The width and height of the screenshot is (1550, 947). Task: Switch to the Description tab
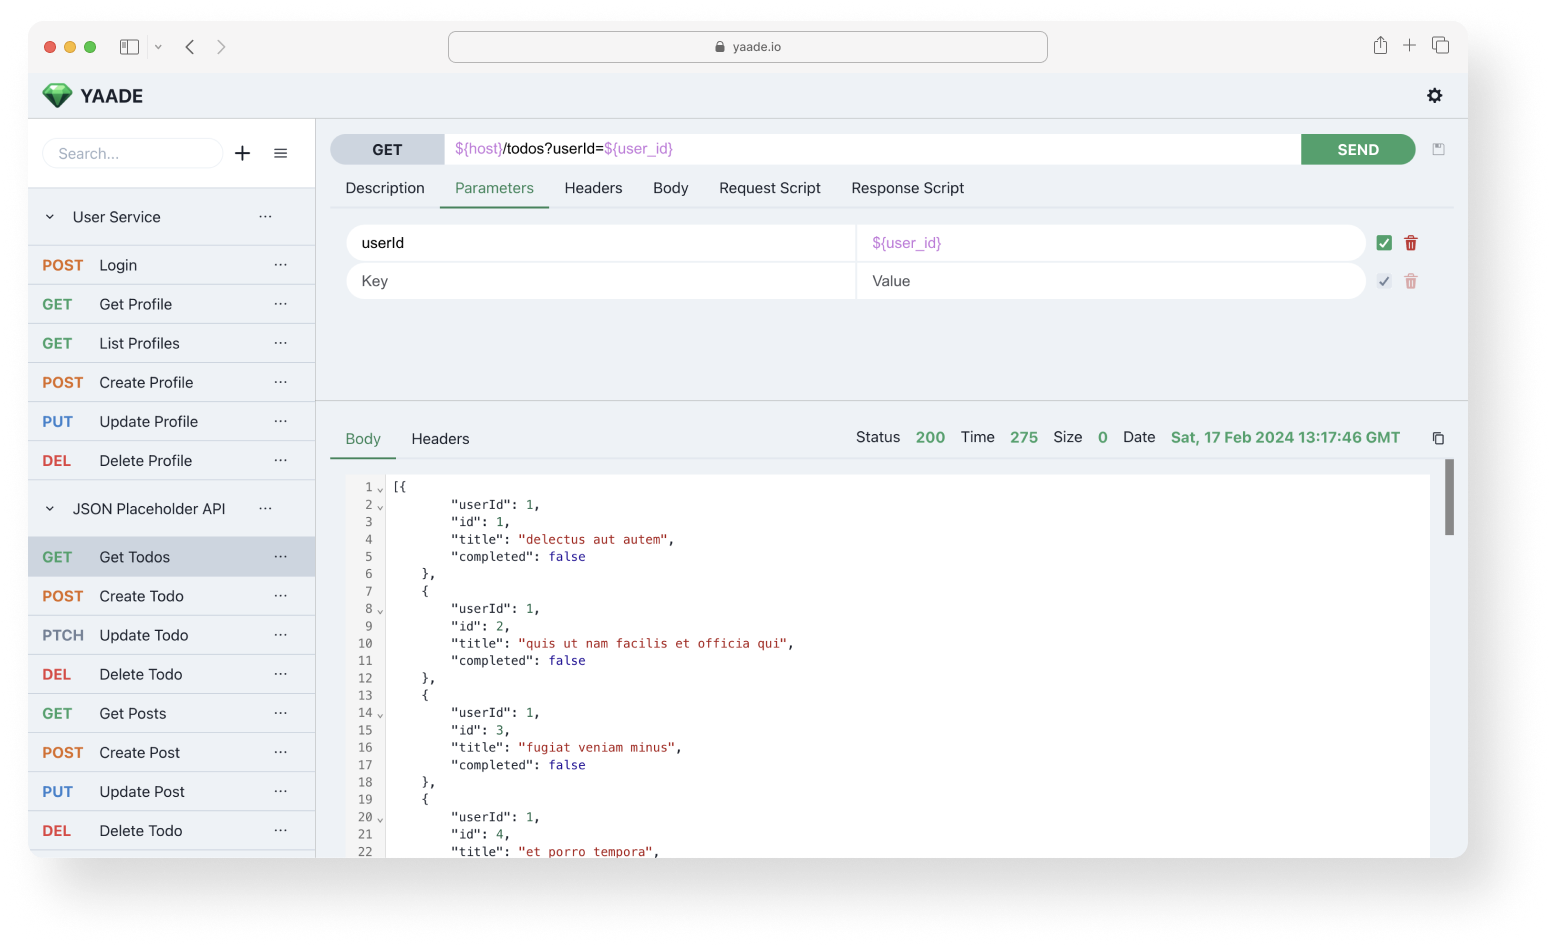[x=385, y=188]
